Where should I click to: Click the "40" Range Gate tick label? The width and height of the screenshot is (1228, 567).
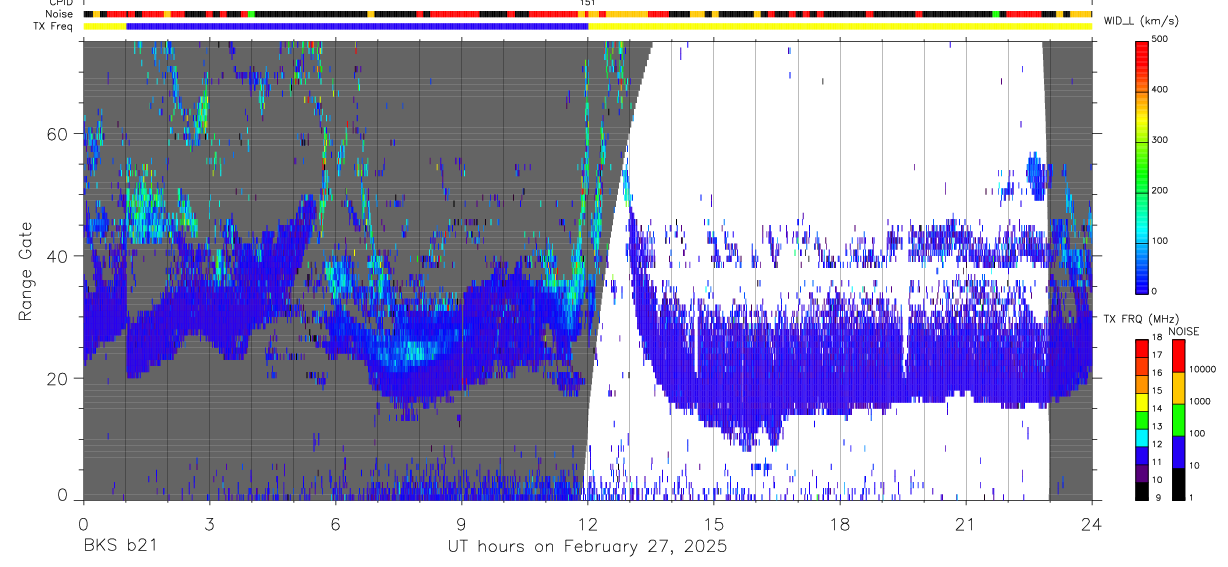pos(58,256)
